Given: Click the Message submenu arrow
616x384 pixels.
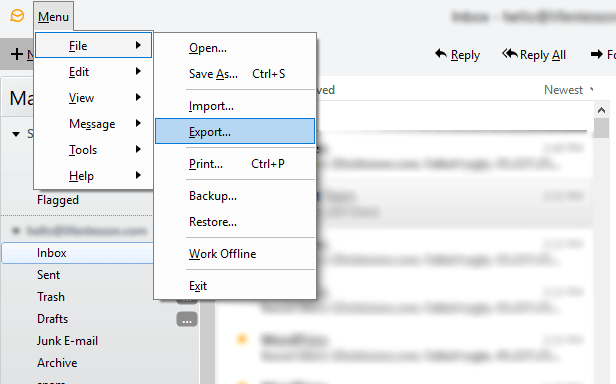Looking at the screenshot, I should click(138, 123).
